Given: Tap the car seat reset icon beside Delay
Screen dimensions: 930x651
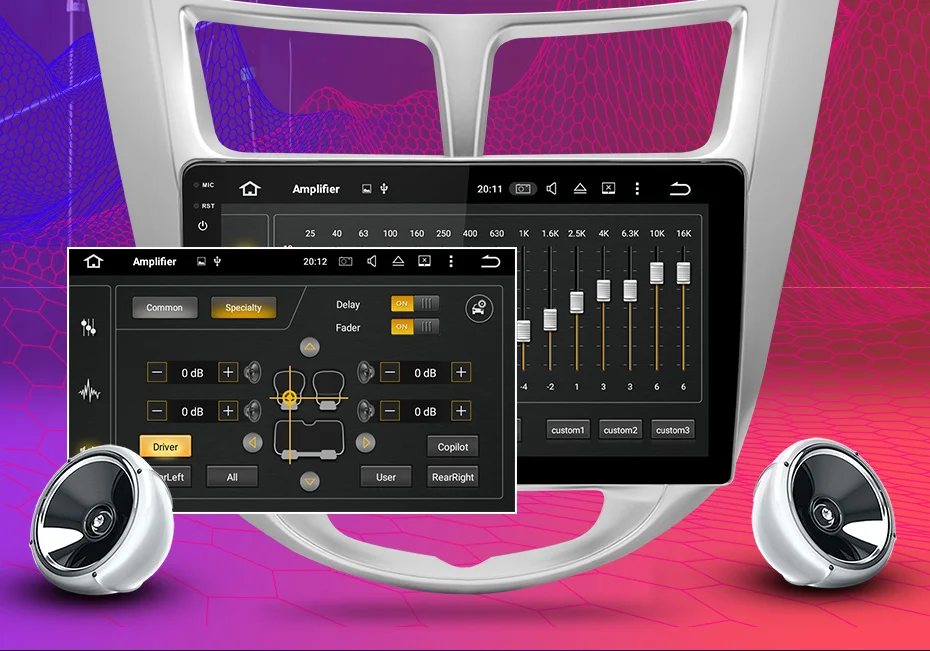Looking at the screenshot, I should (479, 308).
